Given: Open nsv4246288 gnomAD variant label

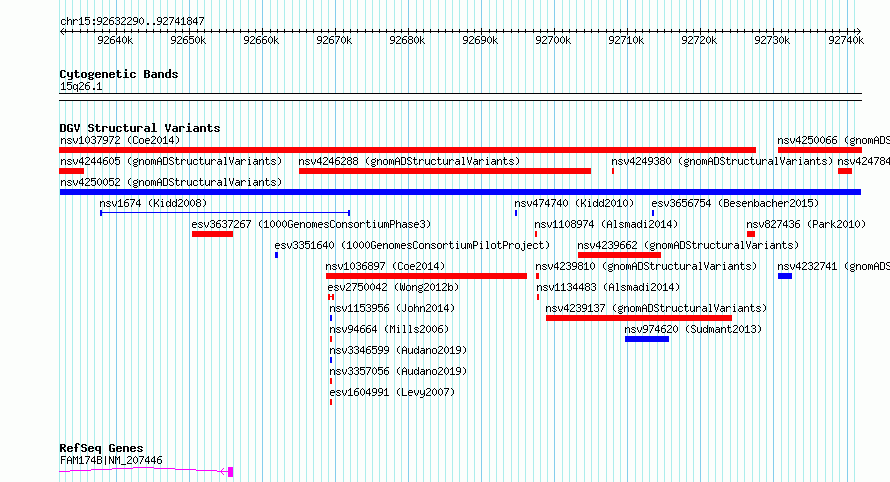Looking at the screenshot, I should (409, 161).
